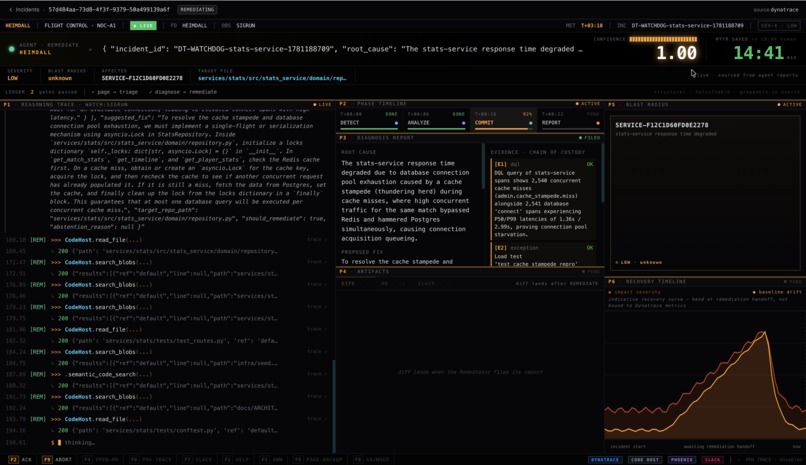Click the thinking cursor indicator
Screen dimensions: 806x465
60,442
